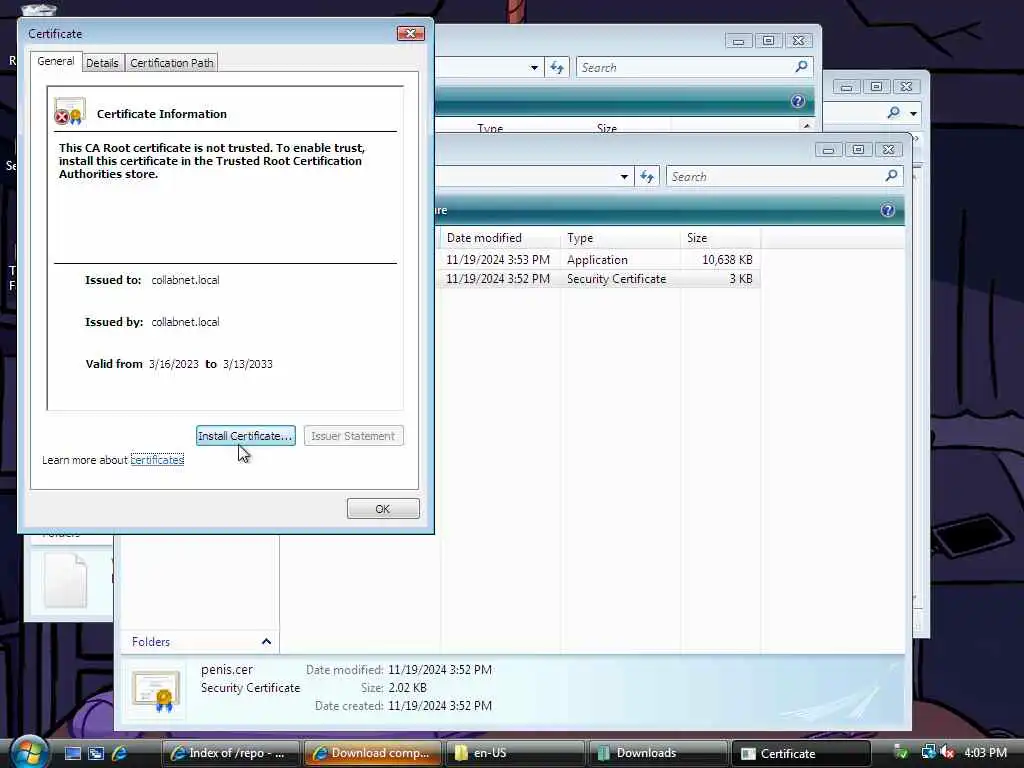Minimize the back Explorer window
The width and height of the screenshot is (1024, 768).
[x=738, y=40]
